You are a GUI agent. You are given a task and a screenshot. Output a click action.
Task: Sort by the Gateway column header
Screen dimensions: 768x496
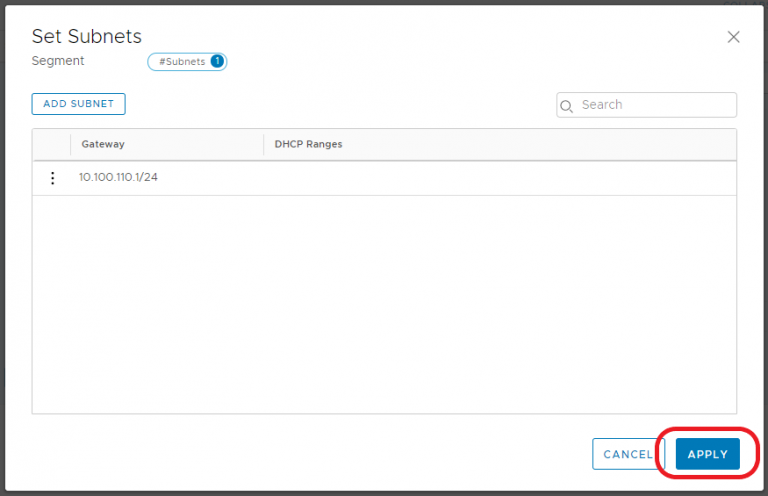103,144
